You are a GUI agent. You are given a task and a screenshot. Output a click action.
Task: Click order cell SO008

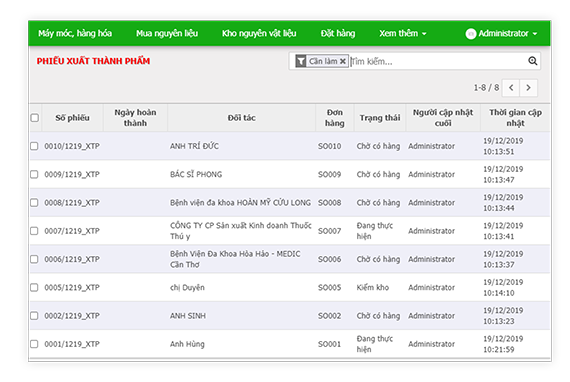point(329,202)
